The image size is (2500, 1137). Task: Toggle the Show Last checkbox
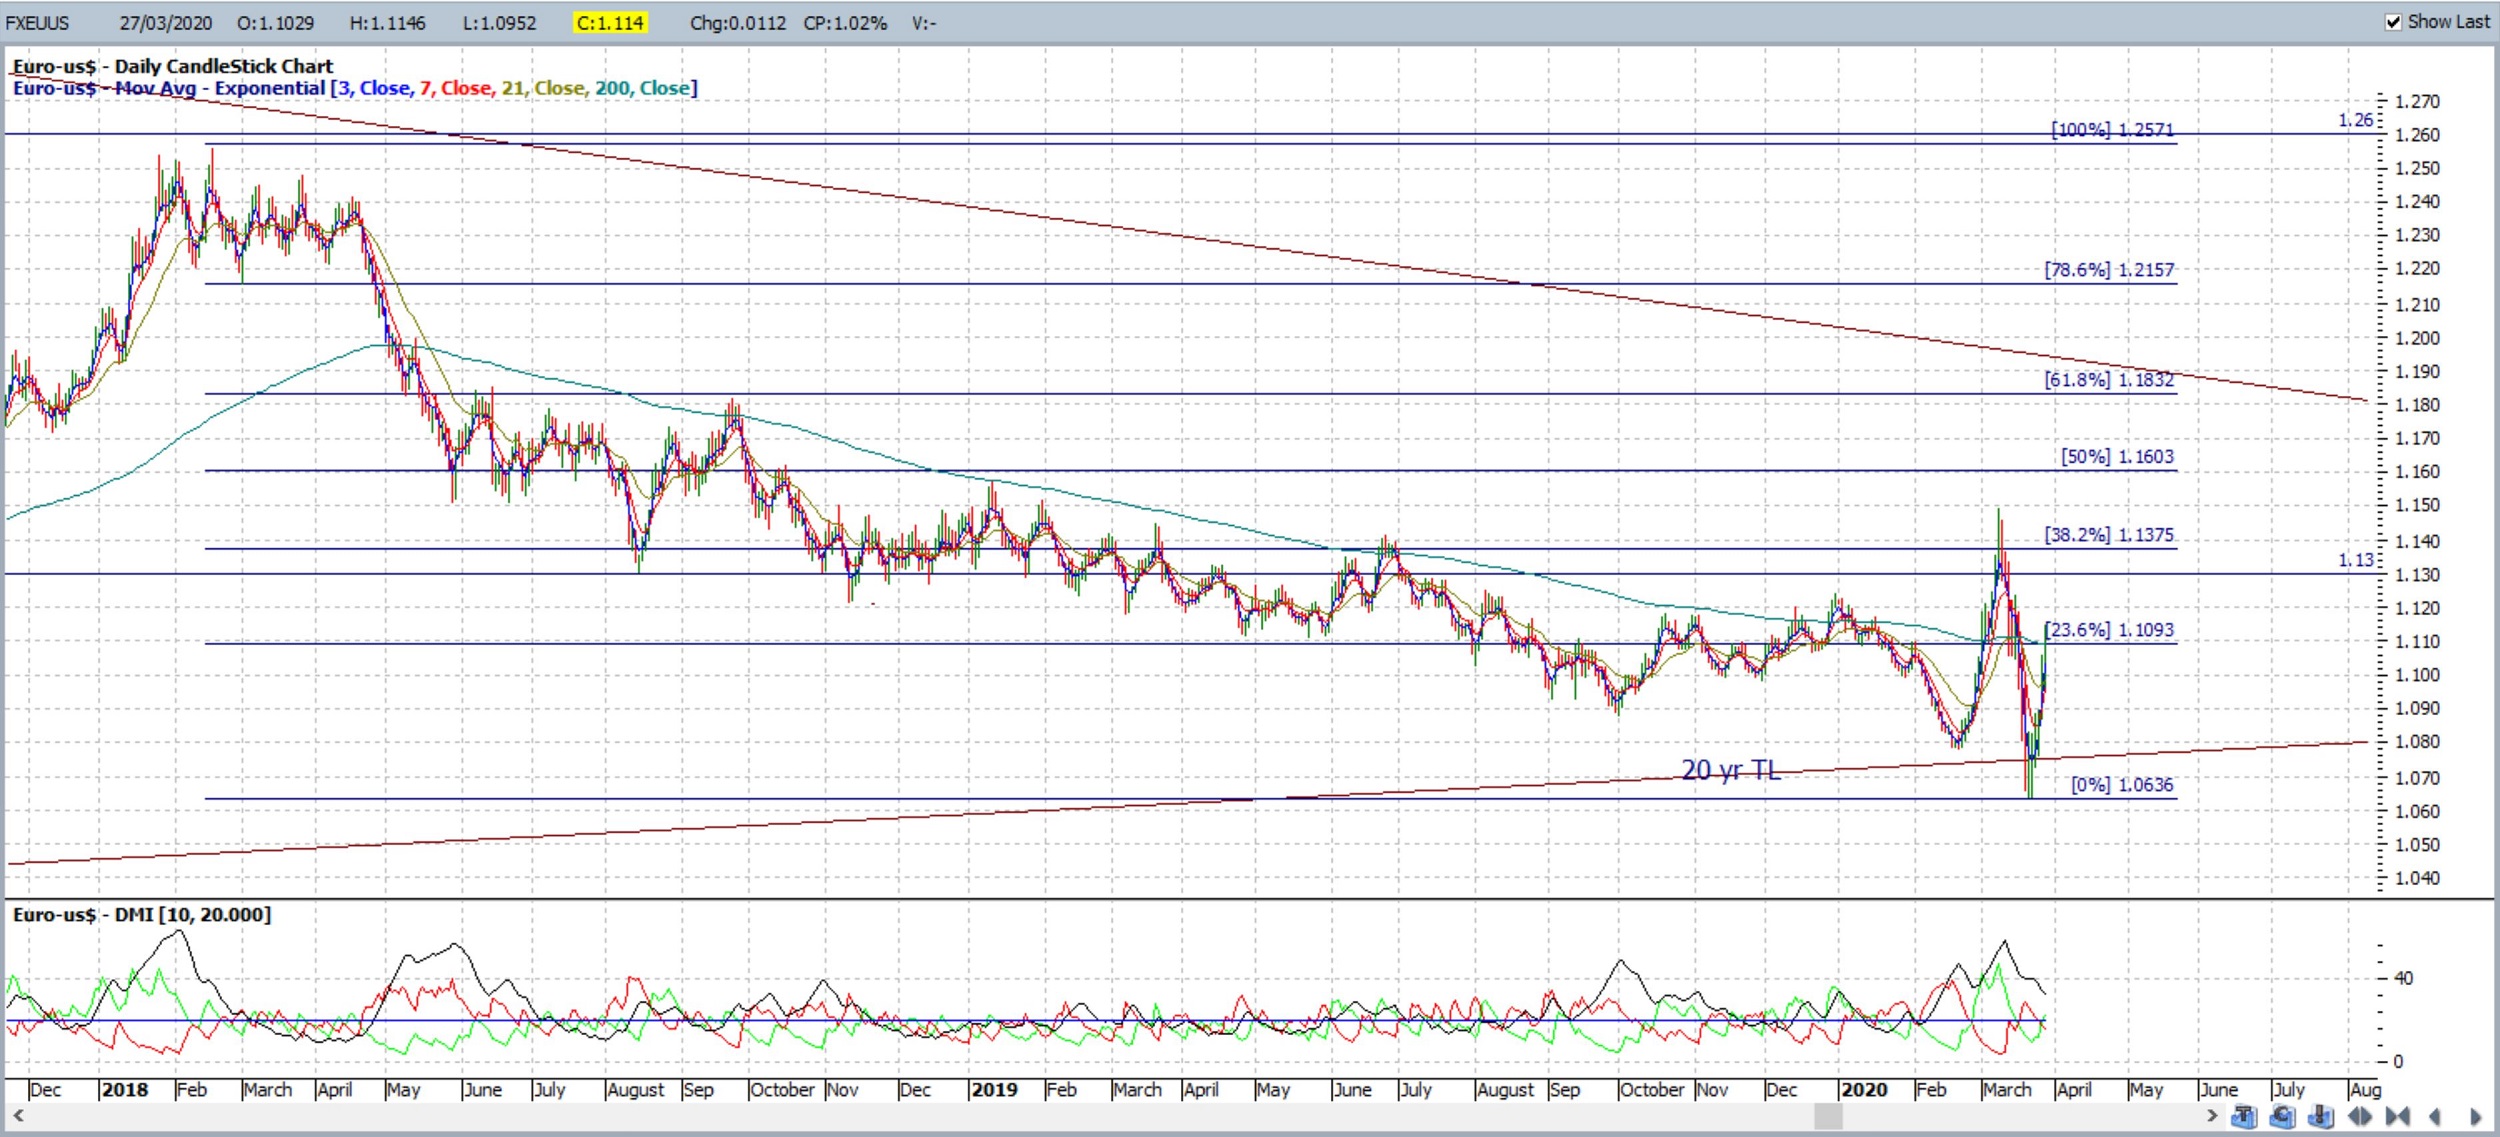coord(2392,22)
